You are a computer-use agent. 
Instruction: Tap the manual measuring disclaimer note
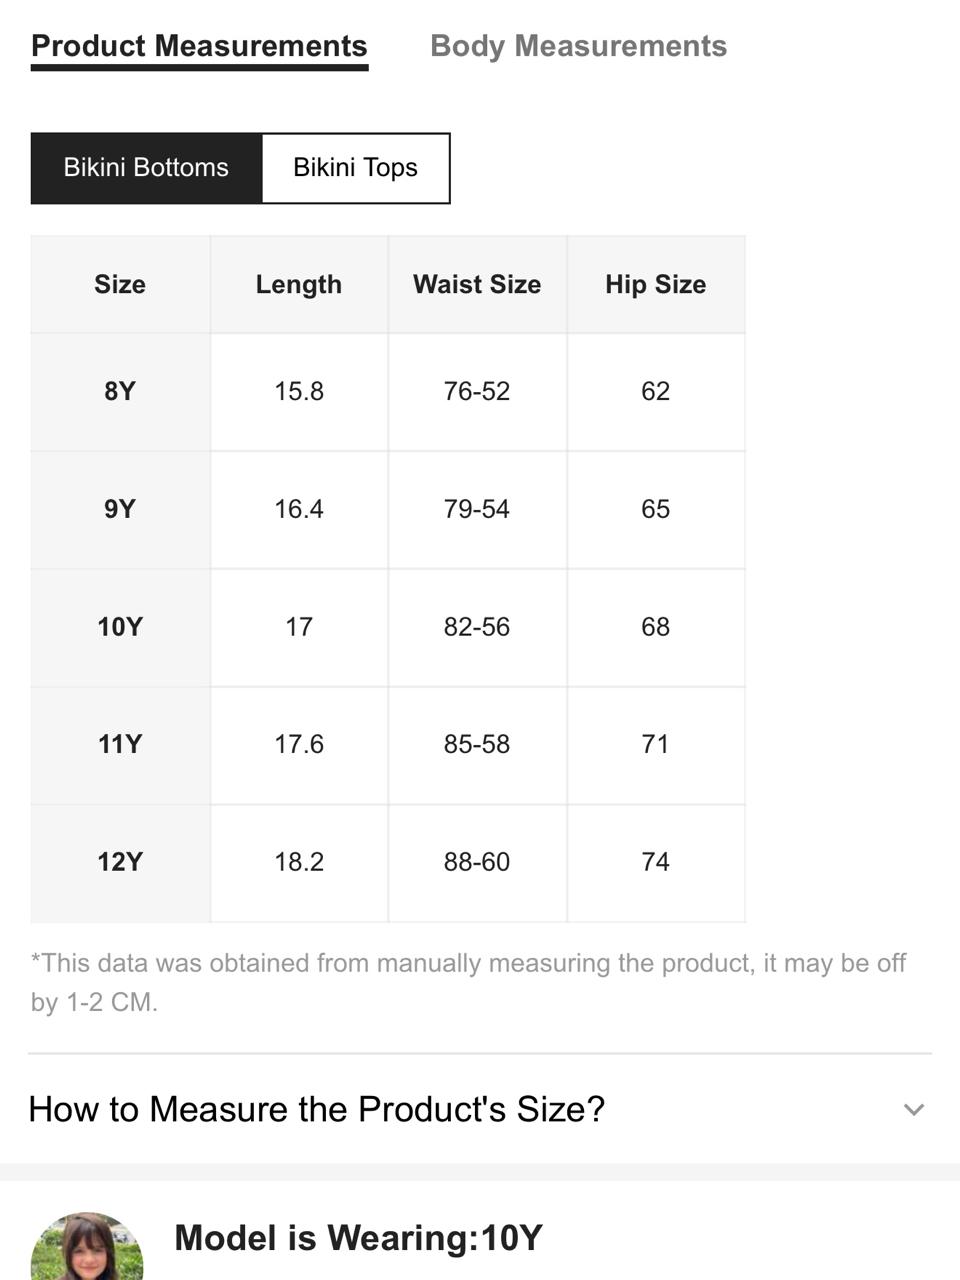pyautogui.click(x=468, y=982)
